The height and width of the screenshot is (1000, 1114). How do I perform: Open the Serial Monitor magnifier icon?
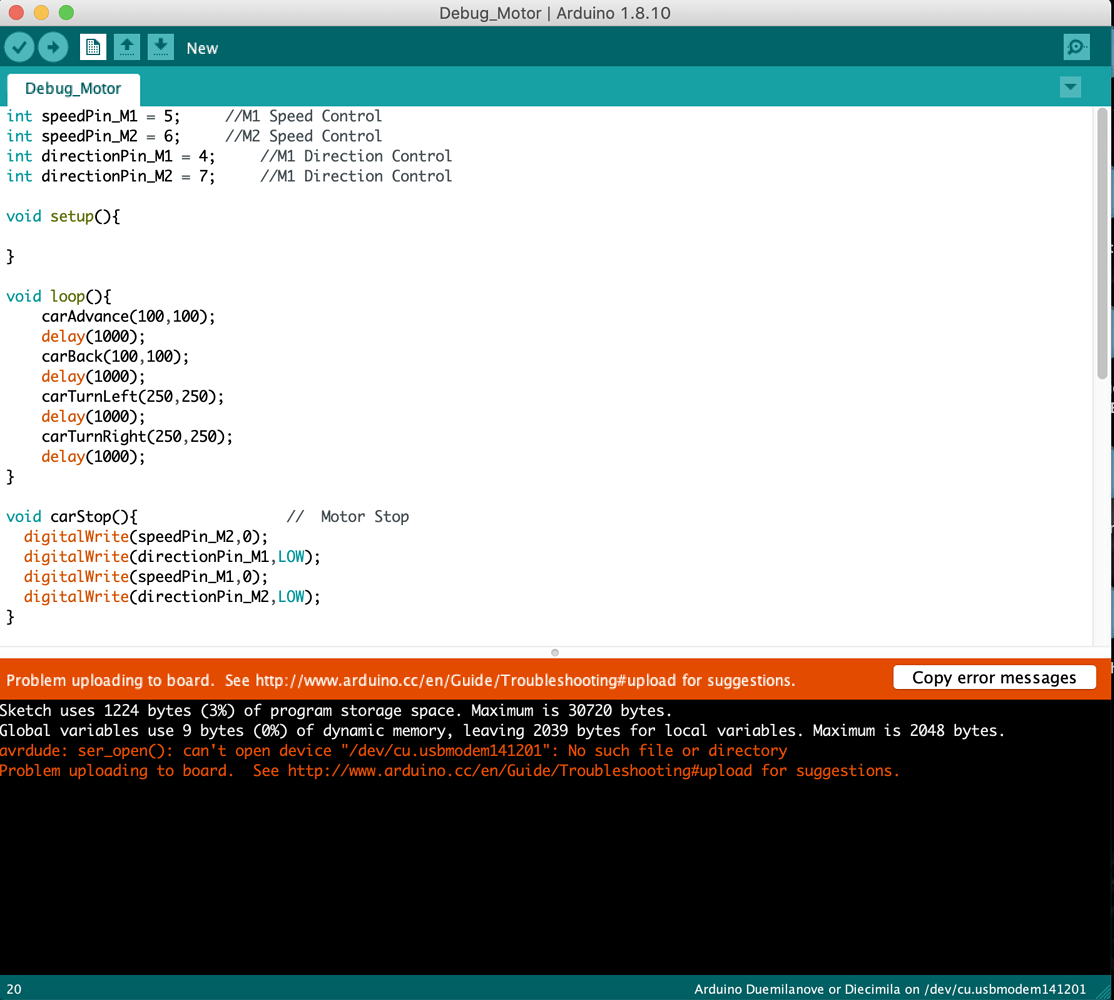(1076, 47)
